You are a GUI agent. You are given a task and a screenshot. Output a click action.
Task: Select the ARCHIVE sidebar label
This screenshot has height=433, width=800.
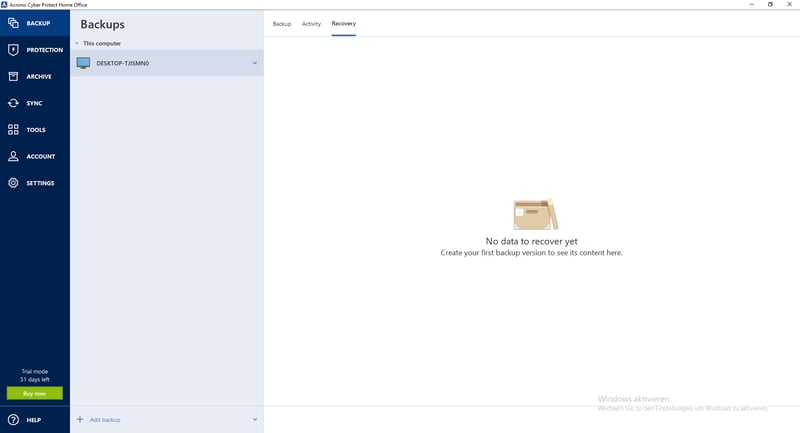(x=39, y=77)
